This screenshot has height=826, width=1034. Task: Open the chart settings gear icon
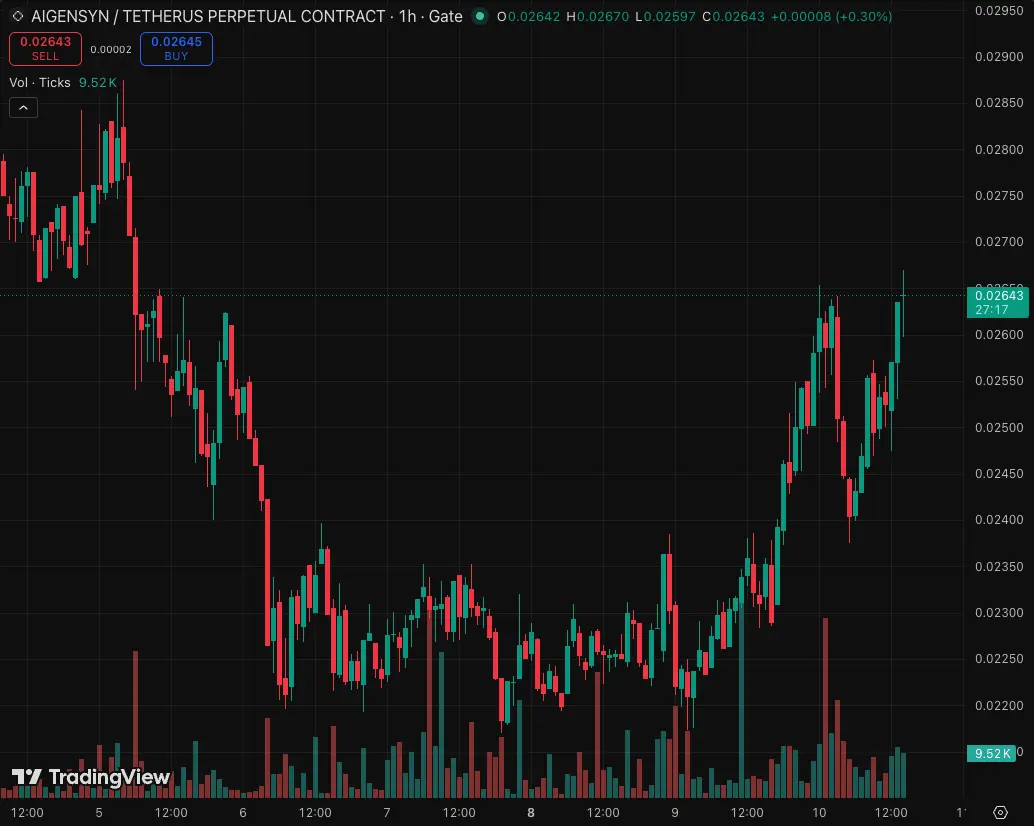(x=1000, y=813)
